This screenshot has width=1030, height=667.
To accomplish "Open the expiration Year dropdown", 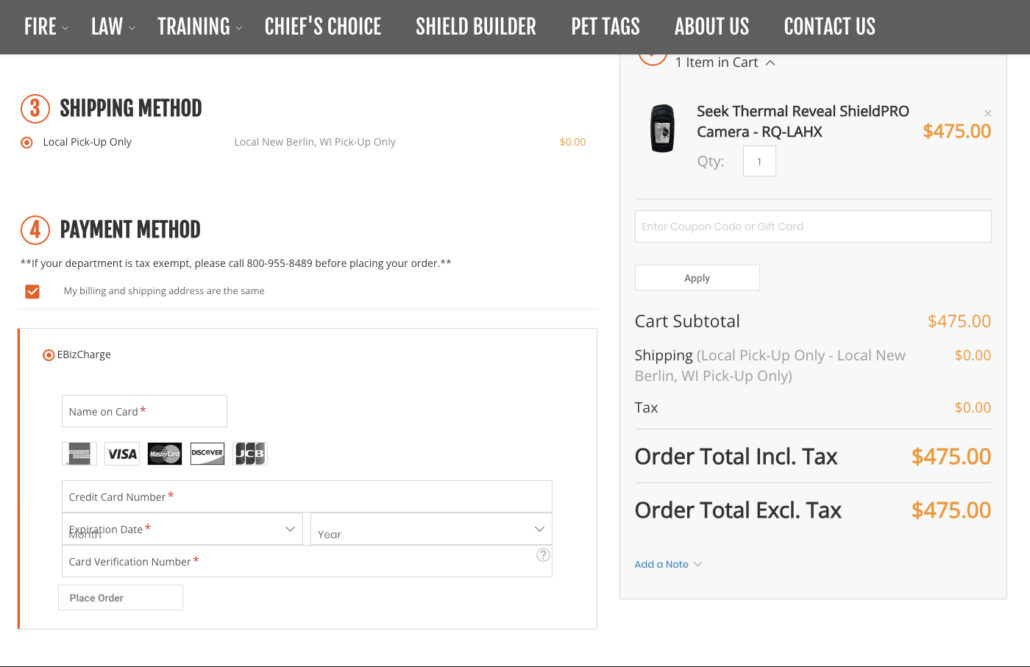I will coord(431,529).
